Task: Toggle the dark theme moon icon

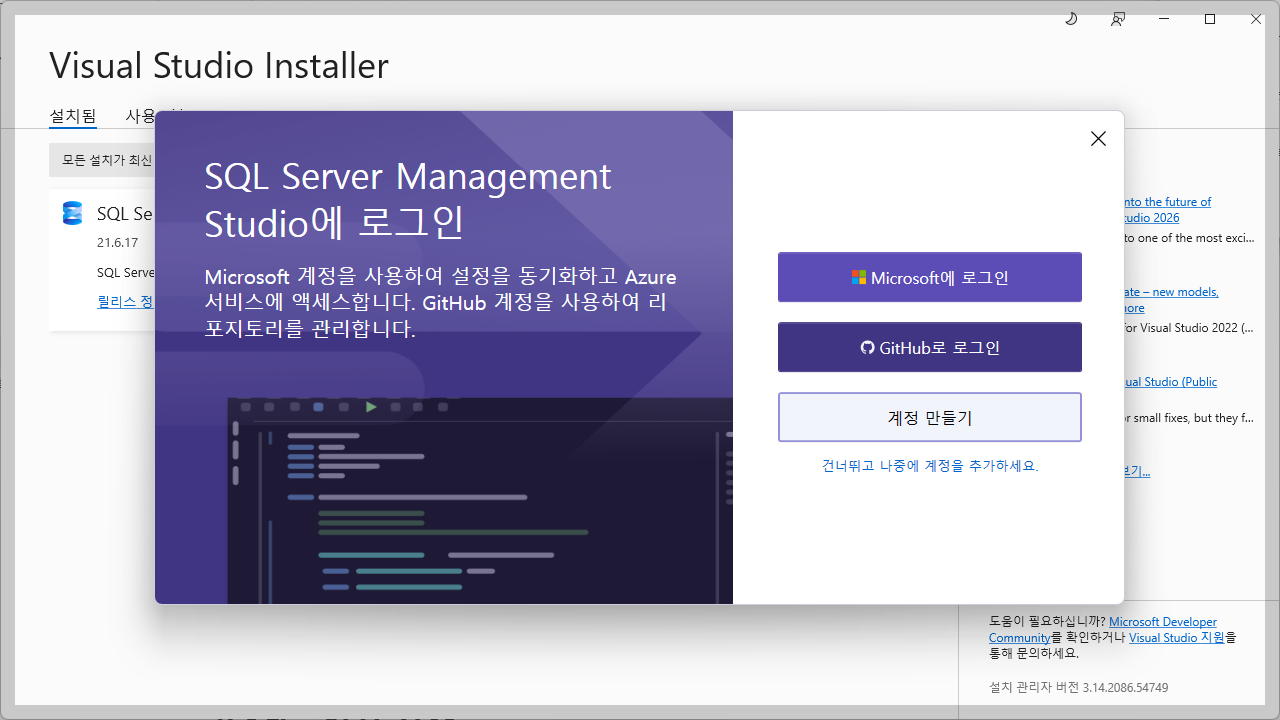Action: click(x=1071, y=19)
